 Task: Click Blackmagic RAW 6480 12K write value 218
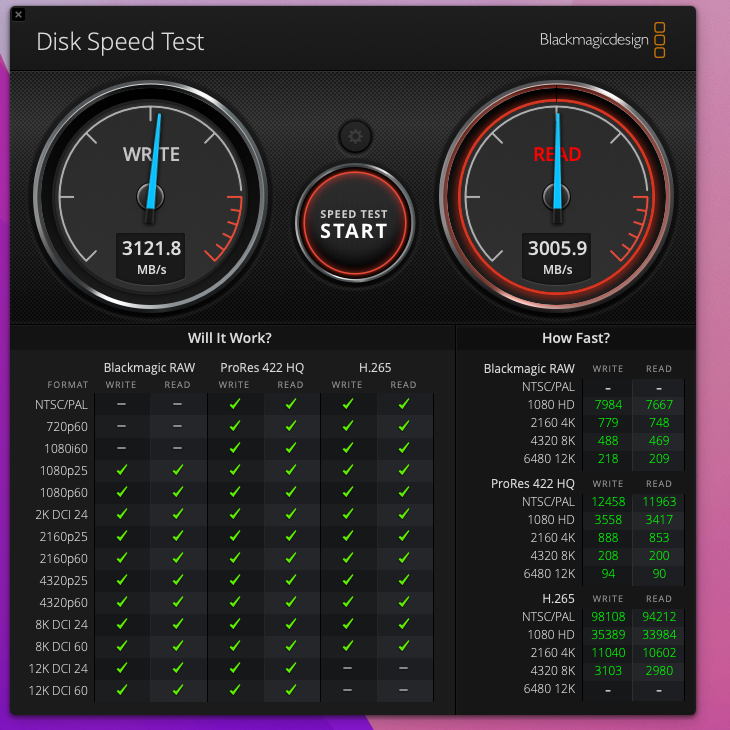pos(608,459)
